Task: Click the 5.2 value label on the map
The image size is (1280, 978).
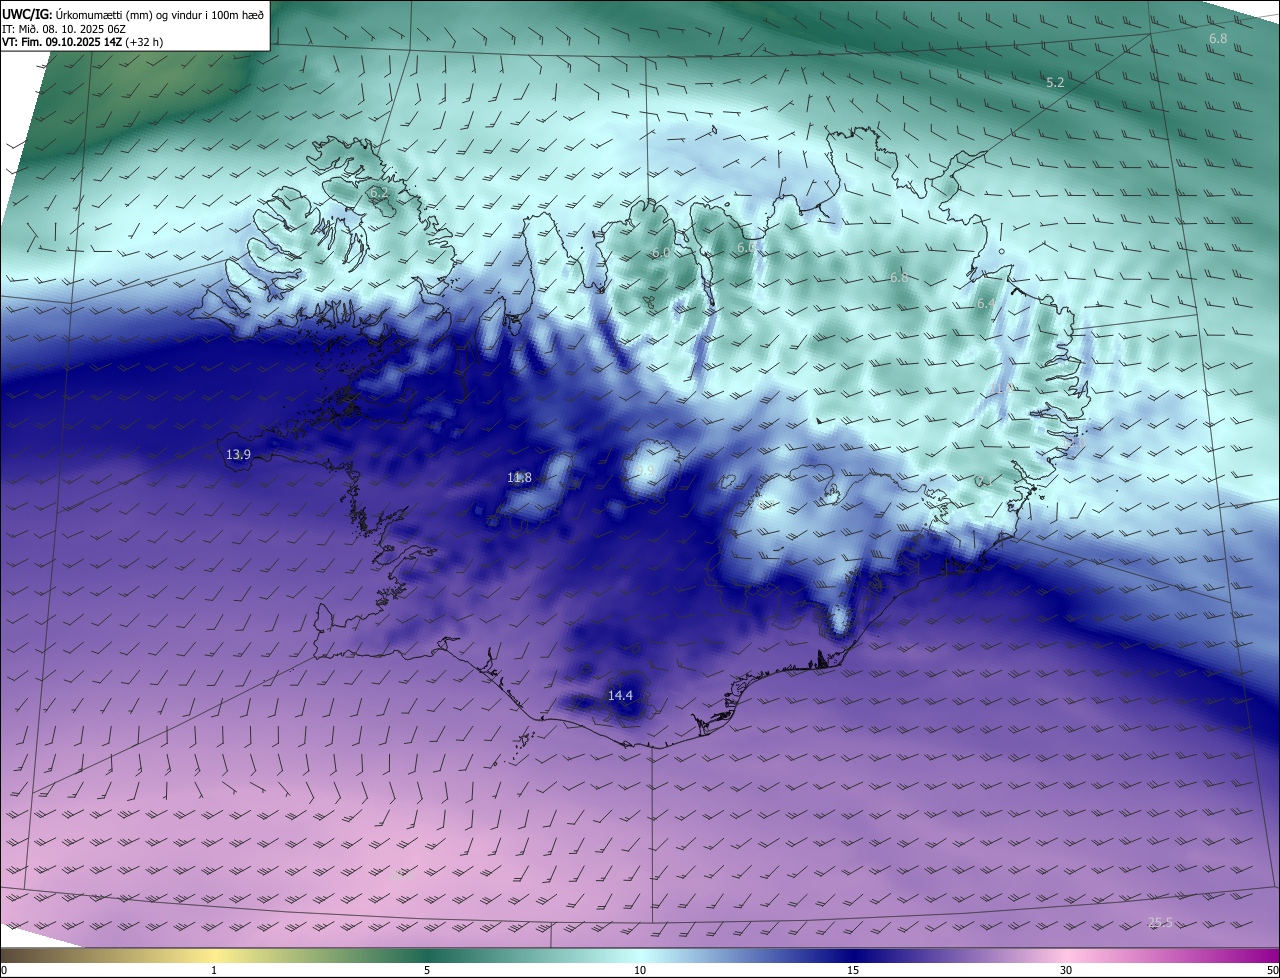Action: pos(1055,82)
